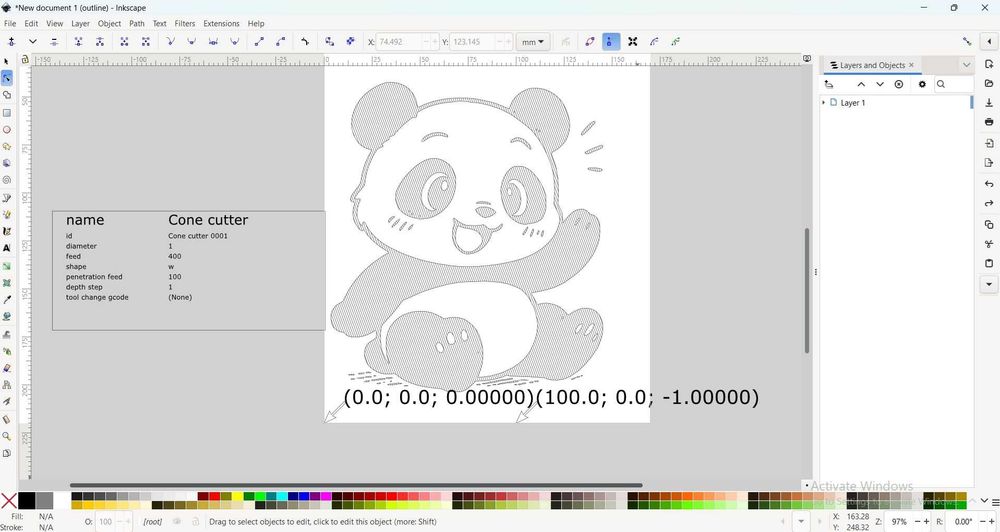The width and height of the screenshot is (1000, 532).
Task: Select the Tweak tool
Action: (6, 334)
